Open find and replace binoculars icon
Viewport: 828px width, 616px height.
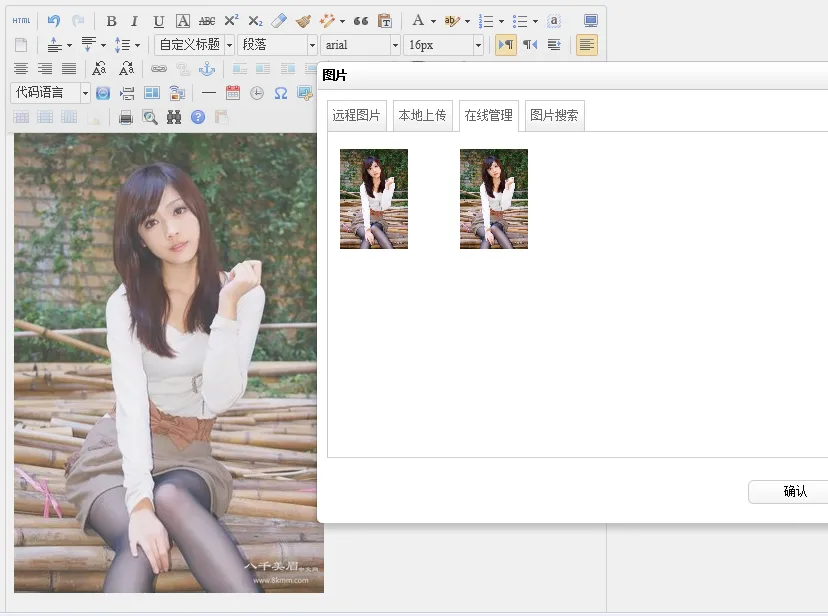174,117
